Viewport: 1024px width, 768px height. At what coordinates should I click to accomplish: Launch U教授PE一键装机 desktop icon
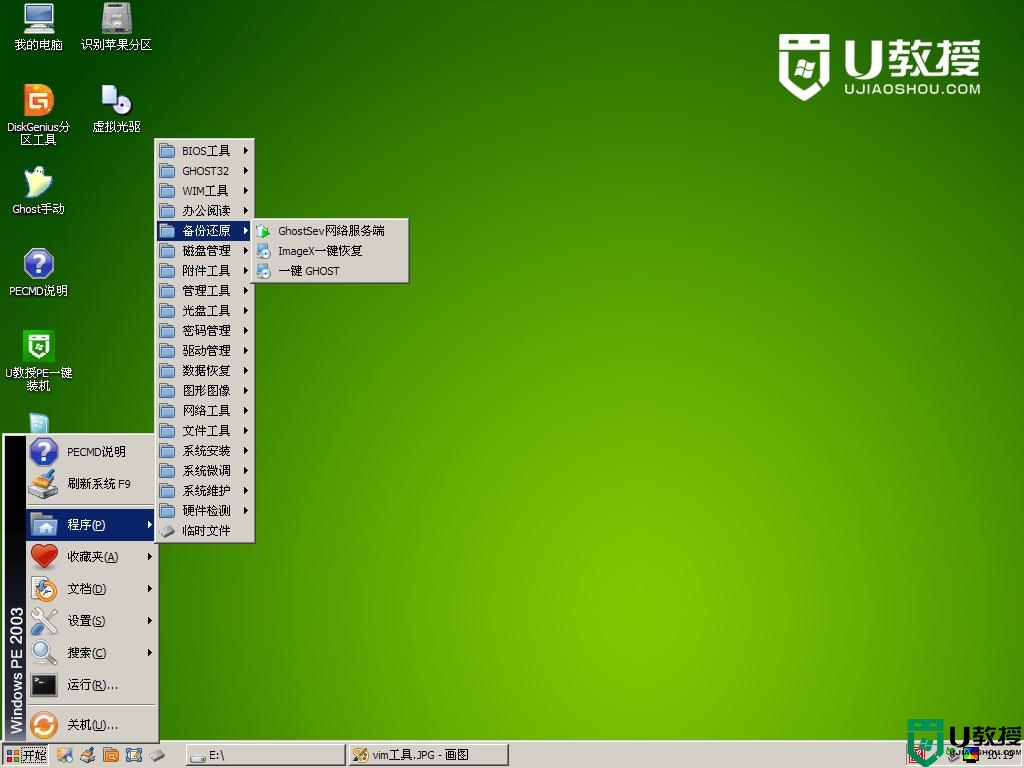38,348
